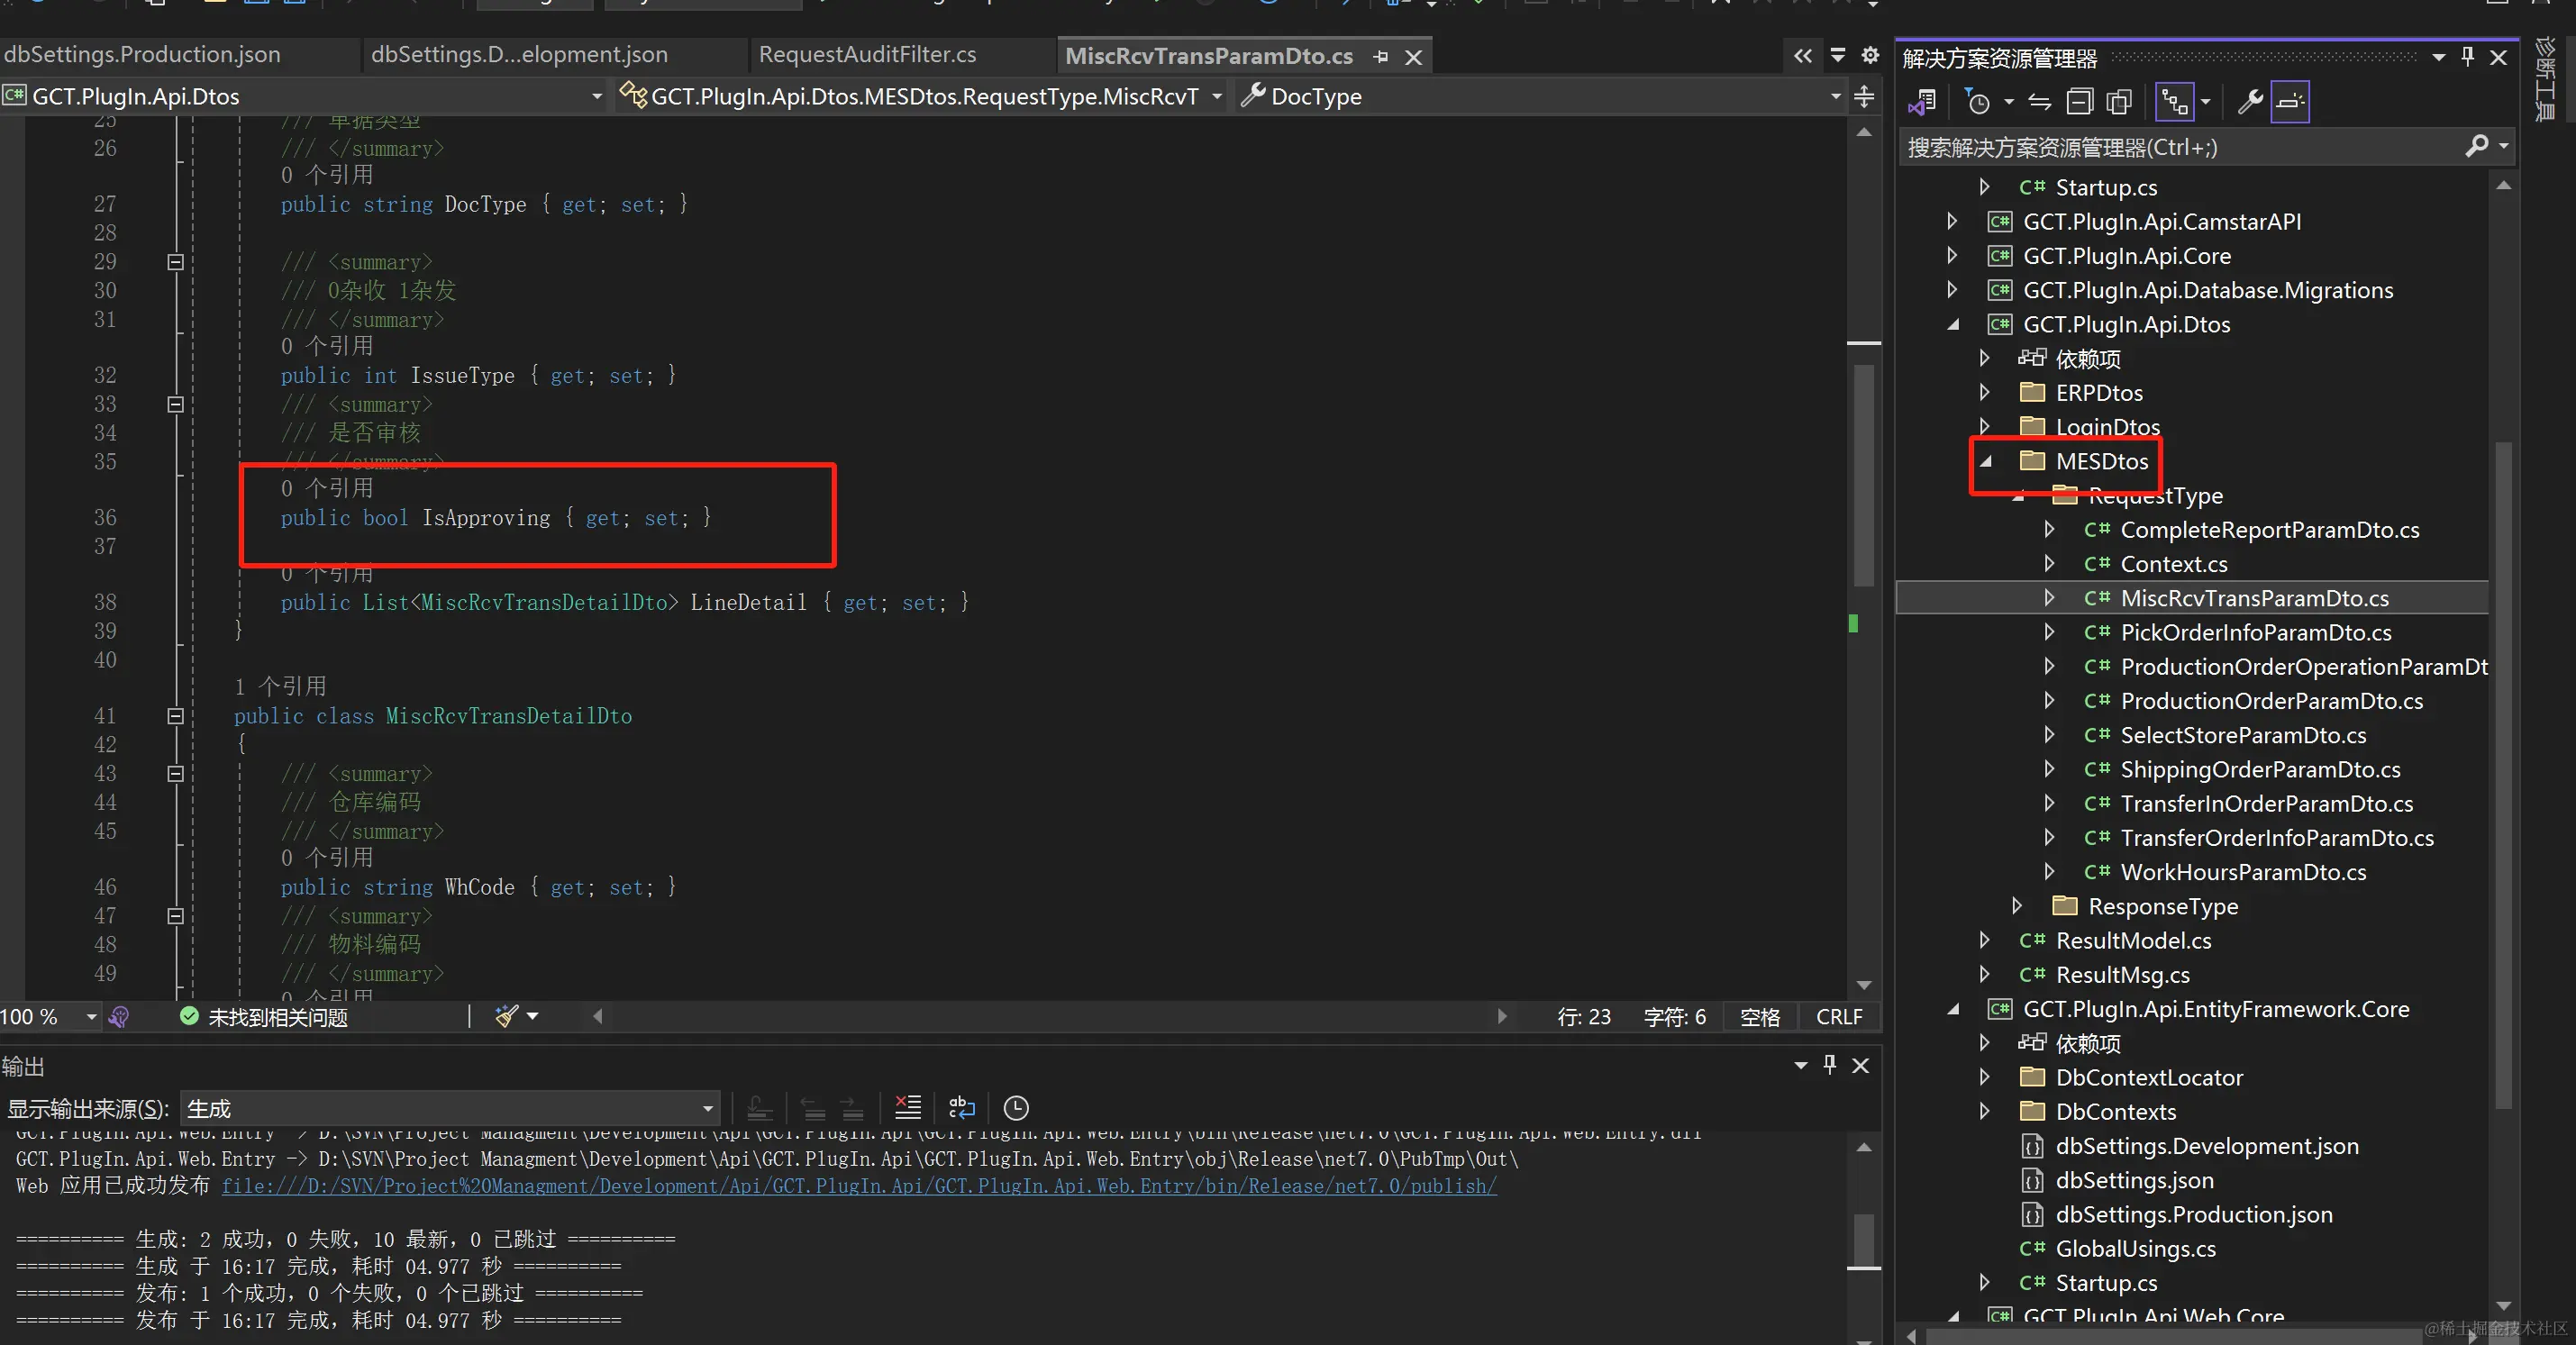Open the dbSettings.Production.json tab
The width and height of the screenshot is (2576, 1345).
[142, 55]
